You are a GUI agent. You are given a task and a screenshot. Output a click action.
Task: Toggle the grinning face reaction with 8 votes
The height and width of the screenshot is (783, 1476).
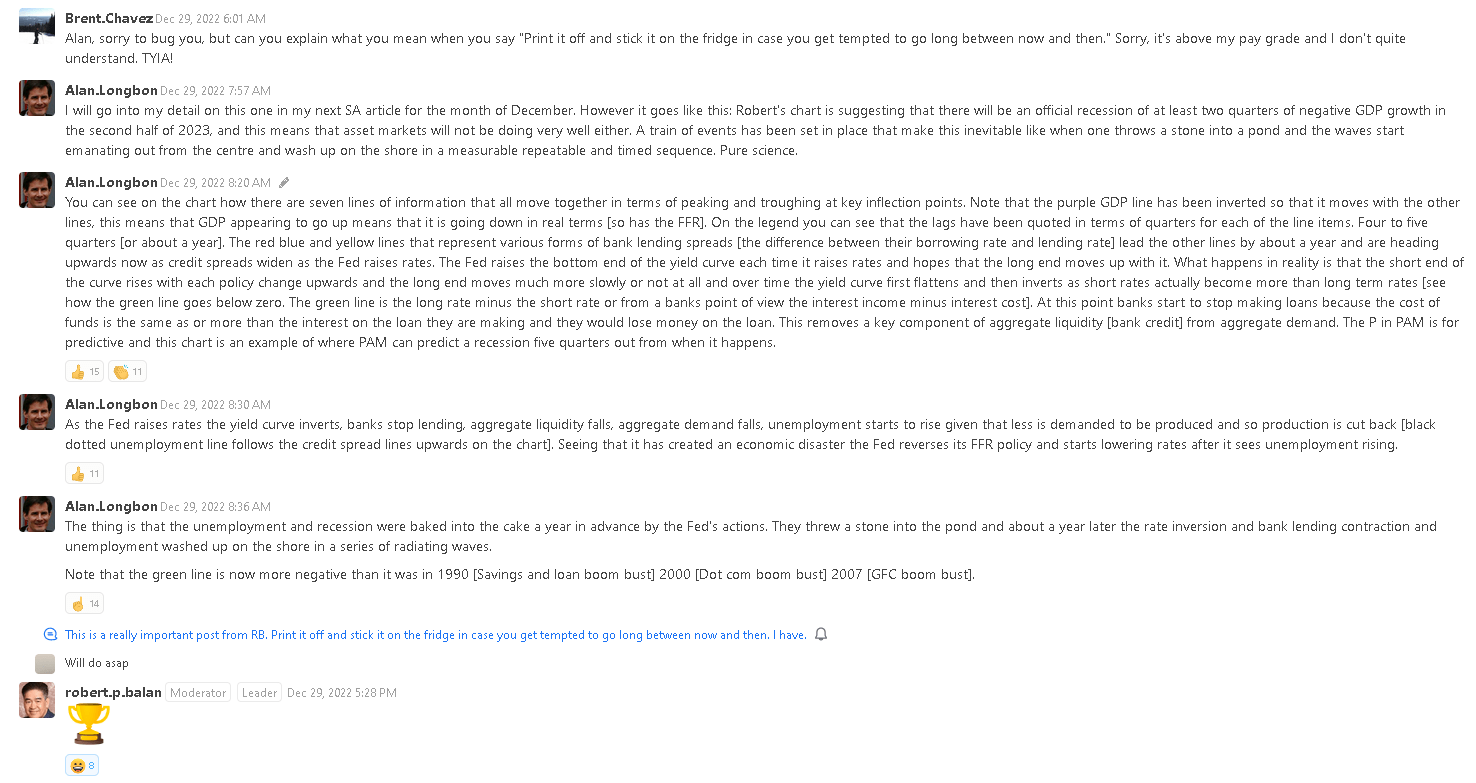pyautogui.click(x=81, y=766)
